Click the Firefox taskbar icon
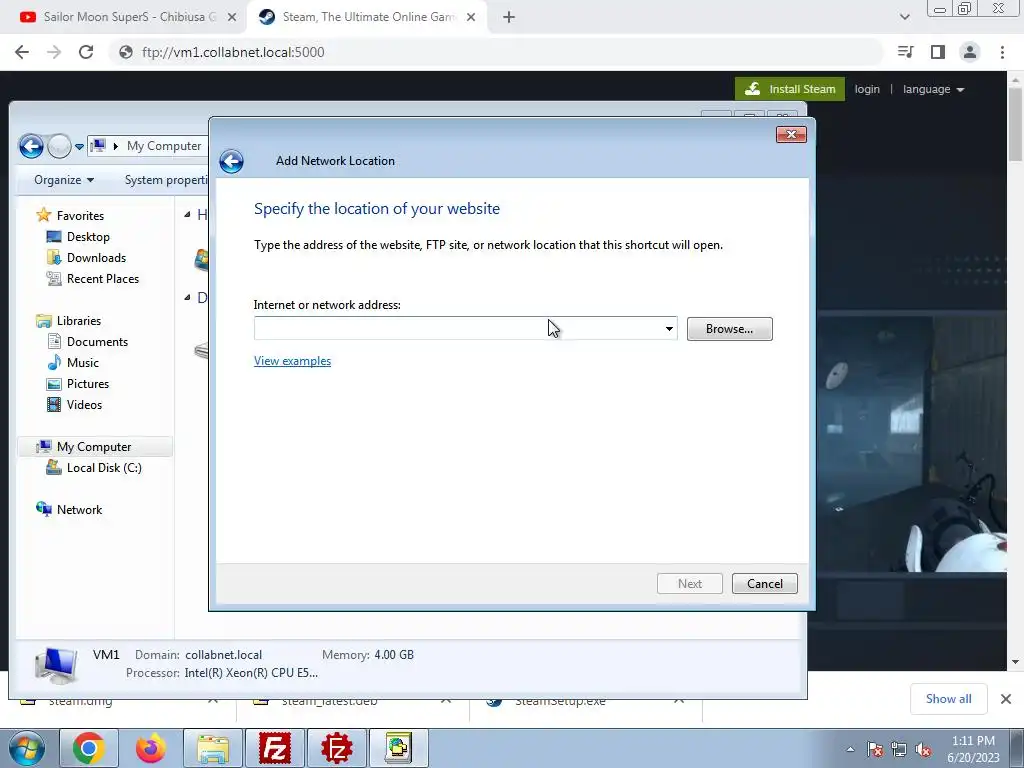 (x=151, y=748)
